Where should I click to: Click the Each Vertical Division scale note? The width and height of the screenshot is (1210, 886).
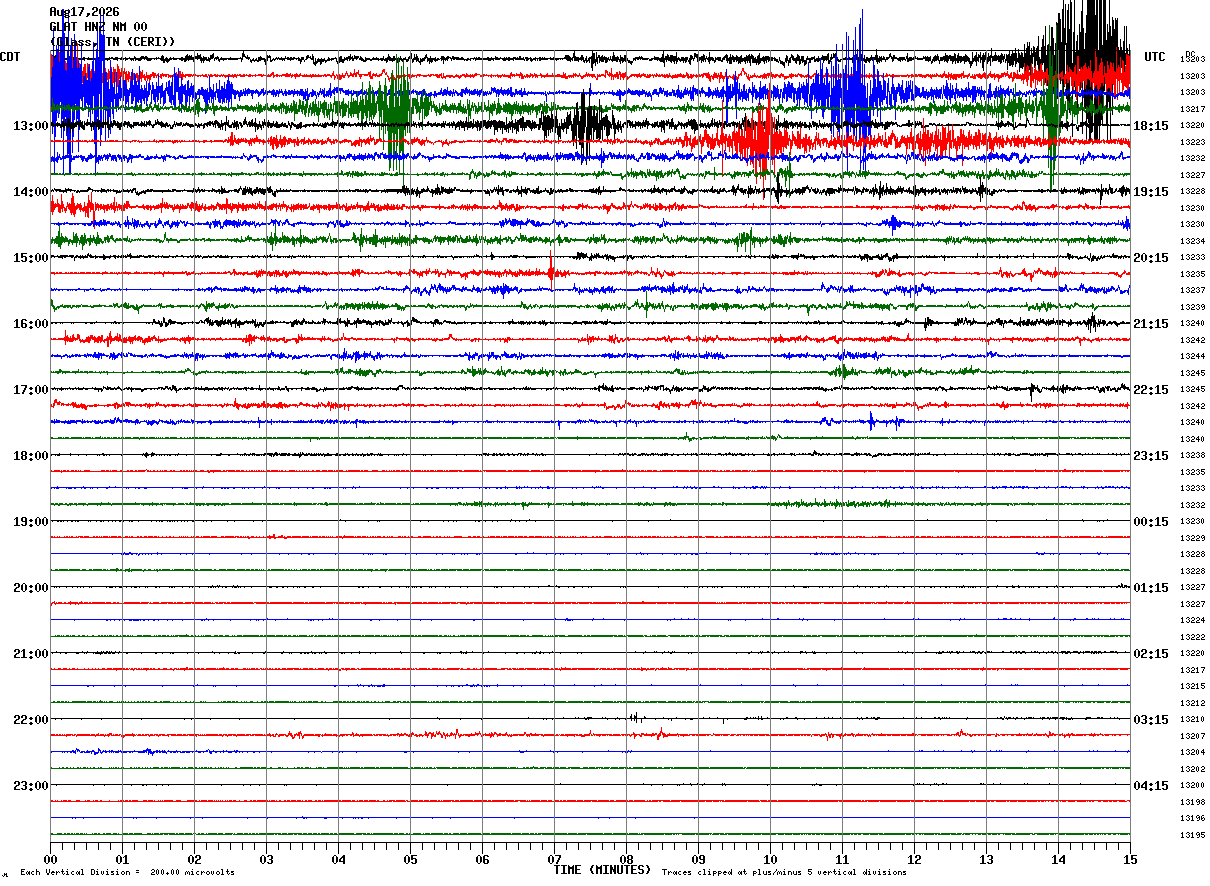(x=128, y=873)
